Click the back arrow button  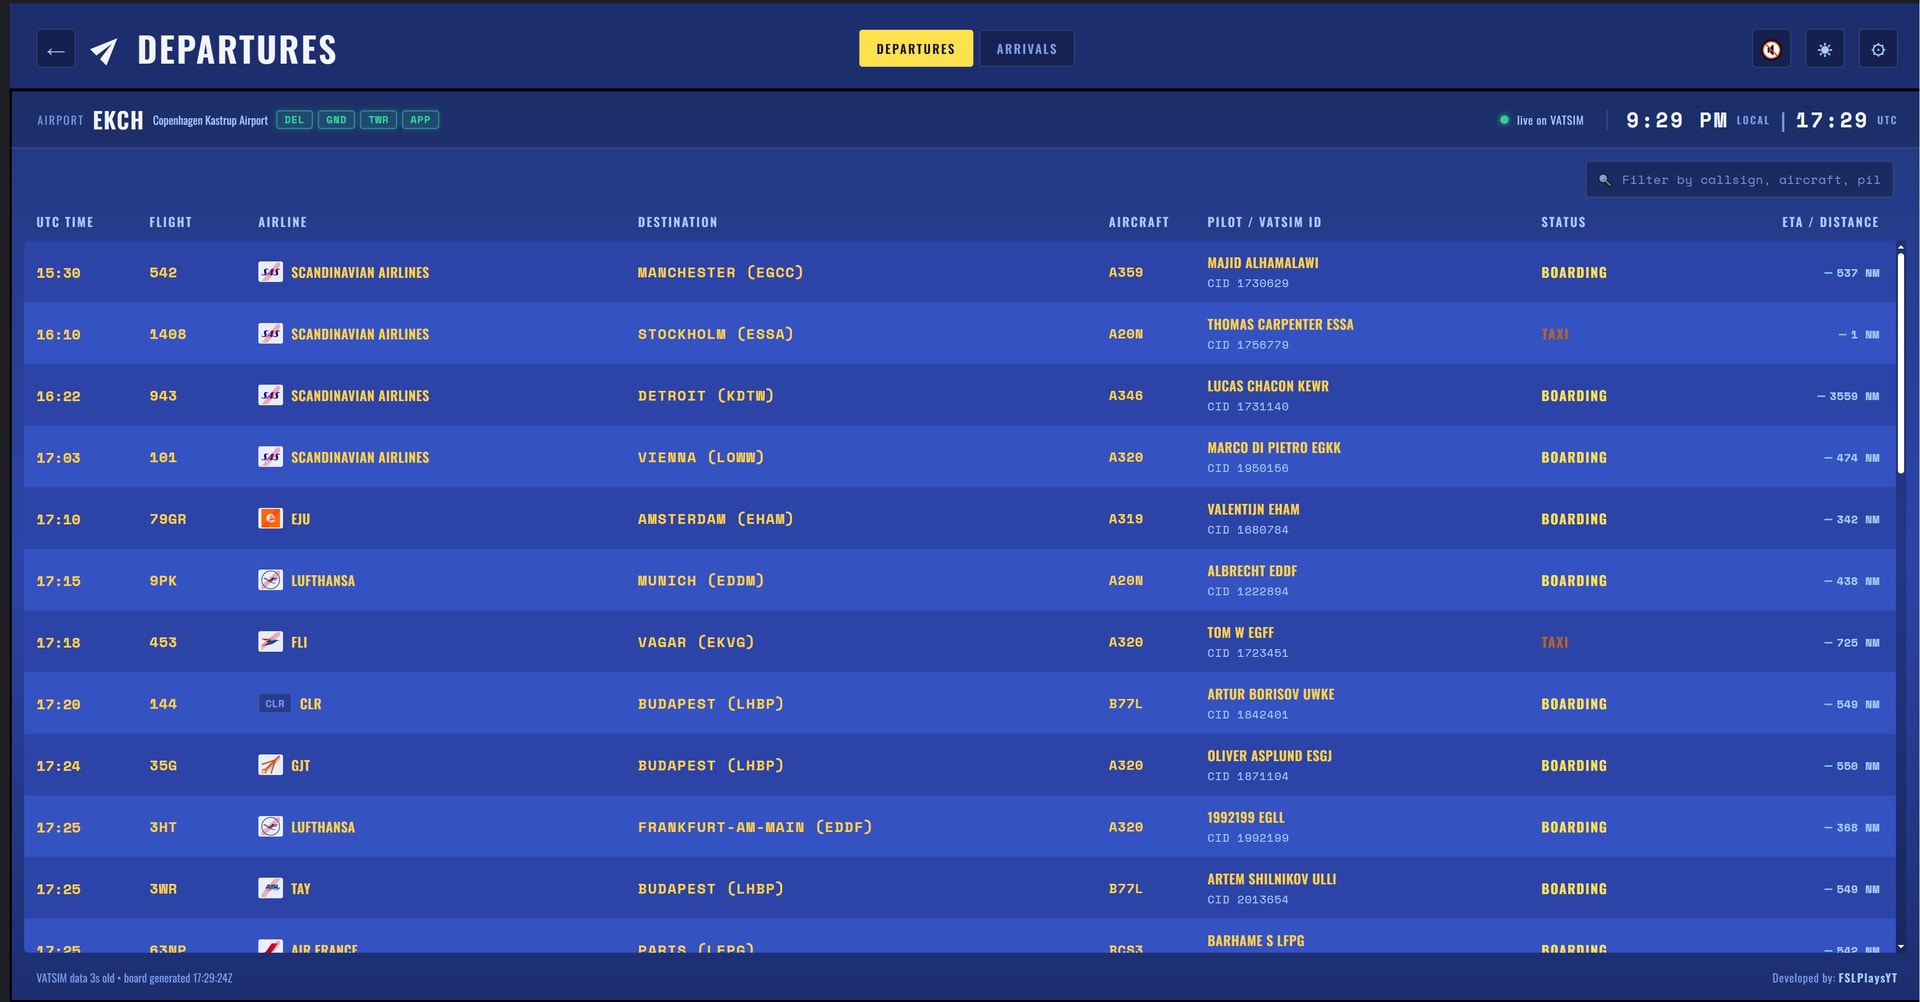coord(56,49)
